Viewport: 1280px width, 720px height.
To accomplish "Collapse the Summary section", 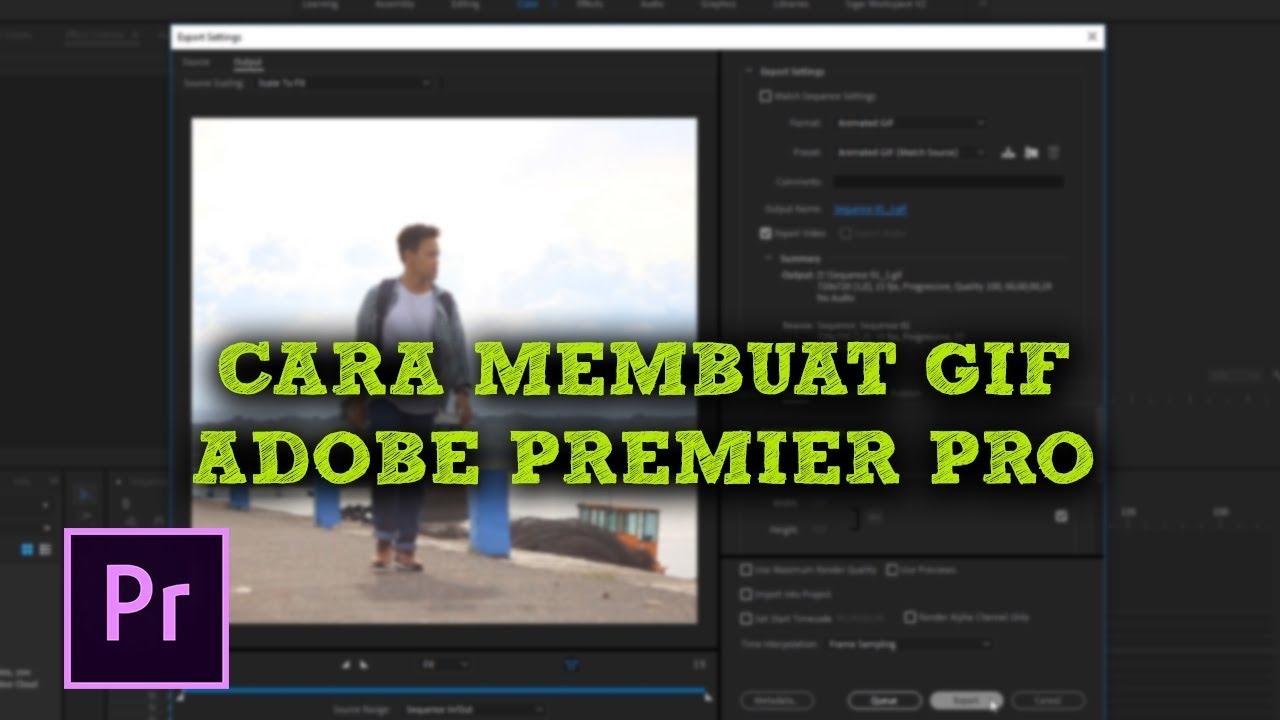I will point(767,259).
